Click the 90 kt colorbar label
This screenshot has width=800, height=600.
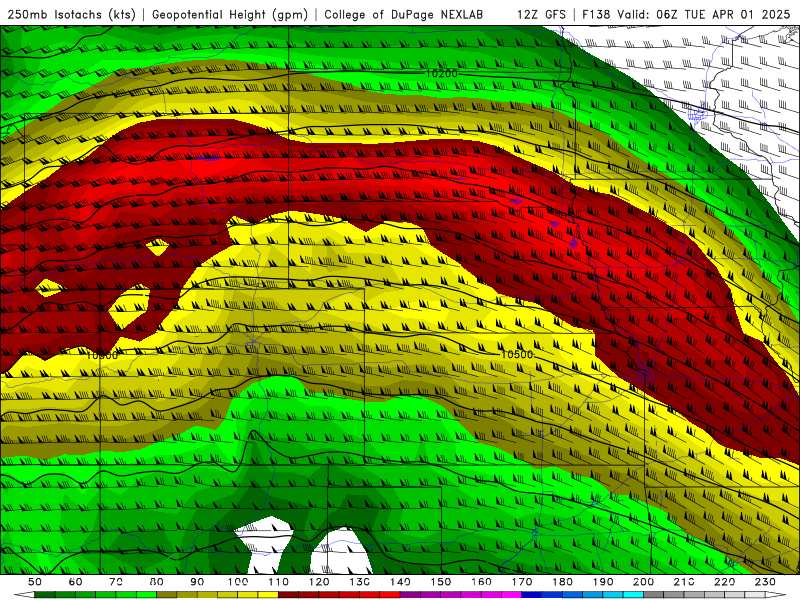pos(197,582)
